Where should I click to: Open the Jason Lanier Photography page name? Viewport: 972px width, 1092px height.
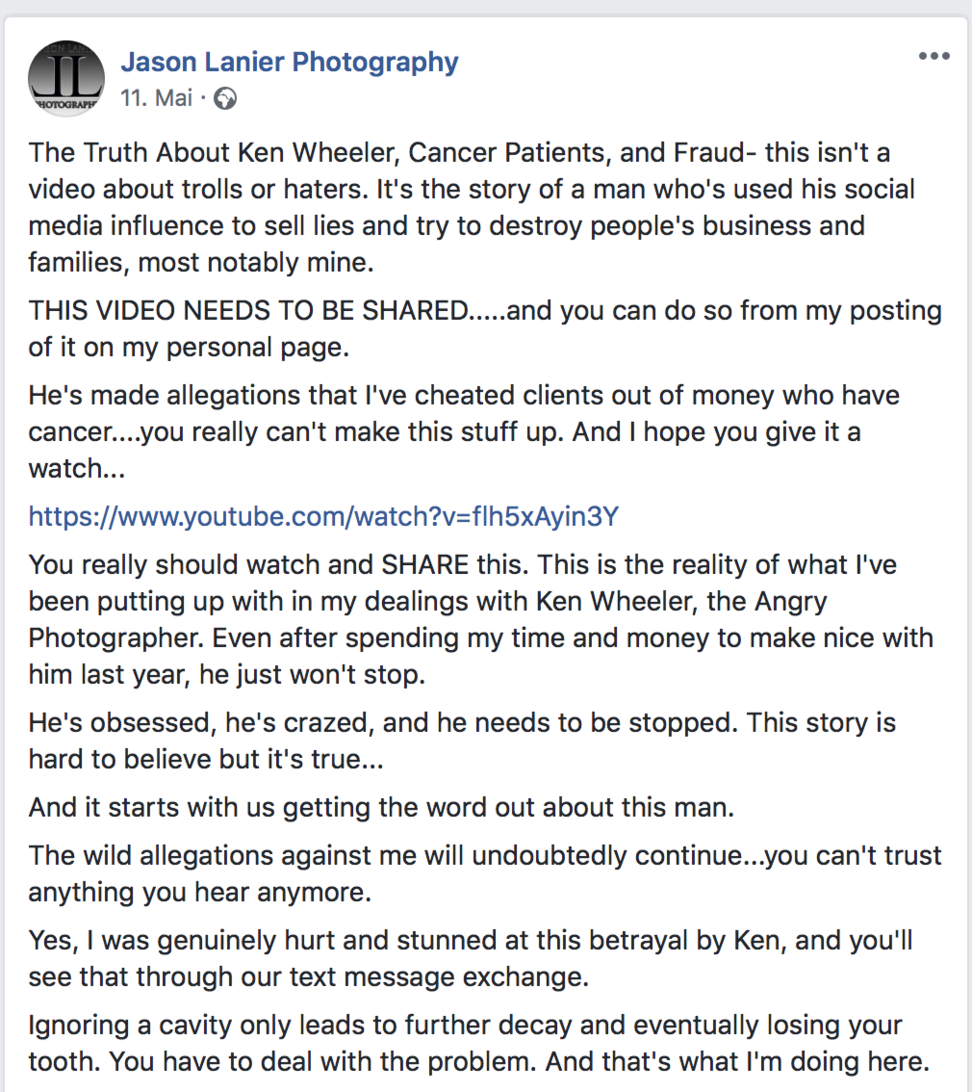(x=289, y=62)
